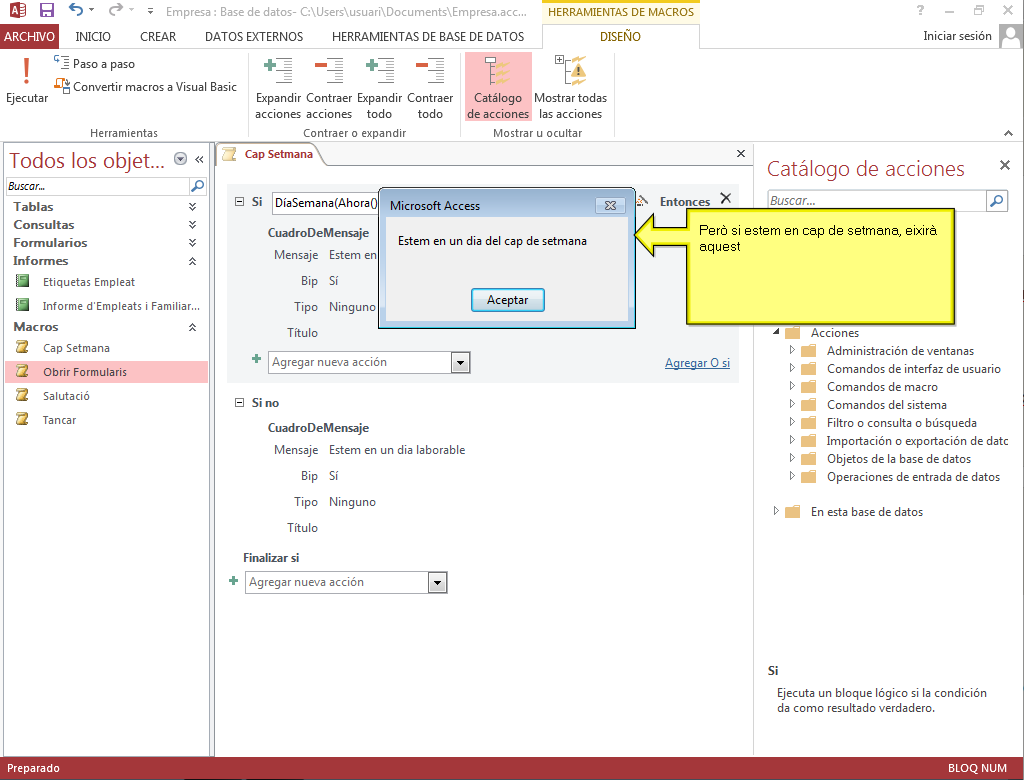The image size is (1024, 780).
Task: Click catalog search magnifier icon
Action: point(997,201)
